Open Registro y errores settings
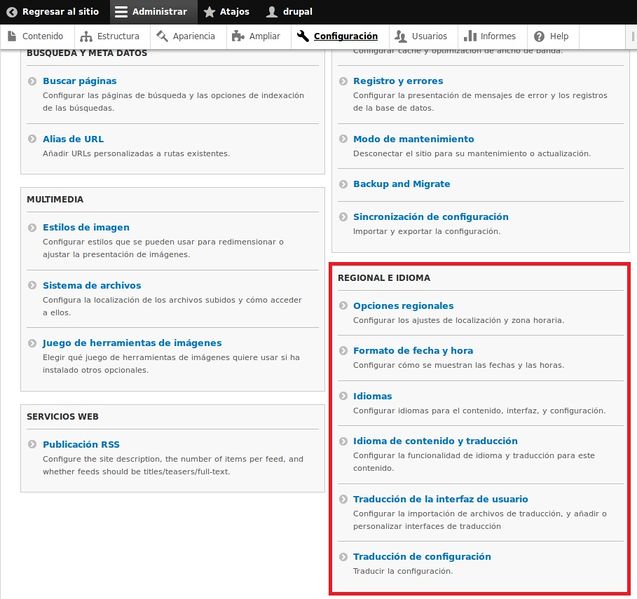Image resolution: width=637 pixels, height=599 pixels. click(x=398, y=81)
